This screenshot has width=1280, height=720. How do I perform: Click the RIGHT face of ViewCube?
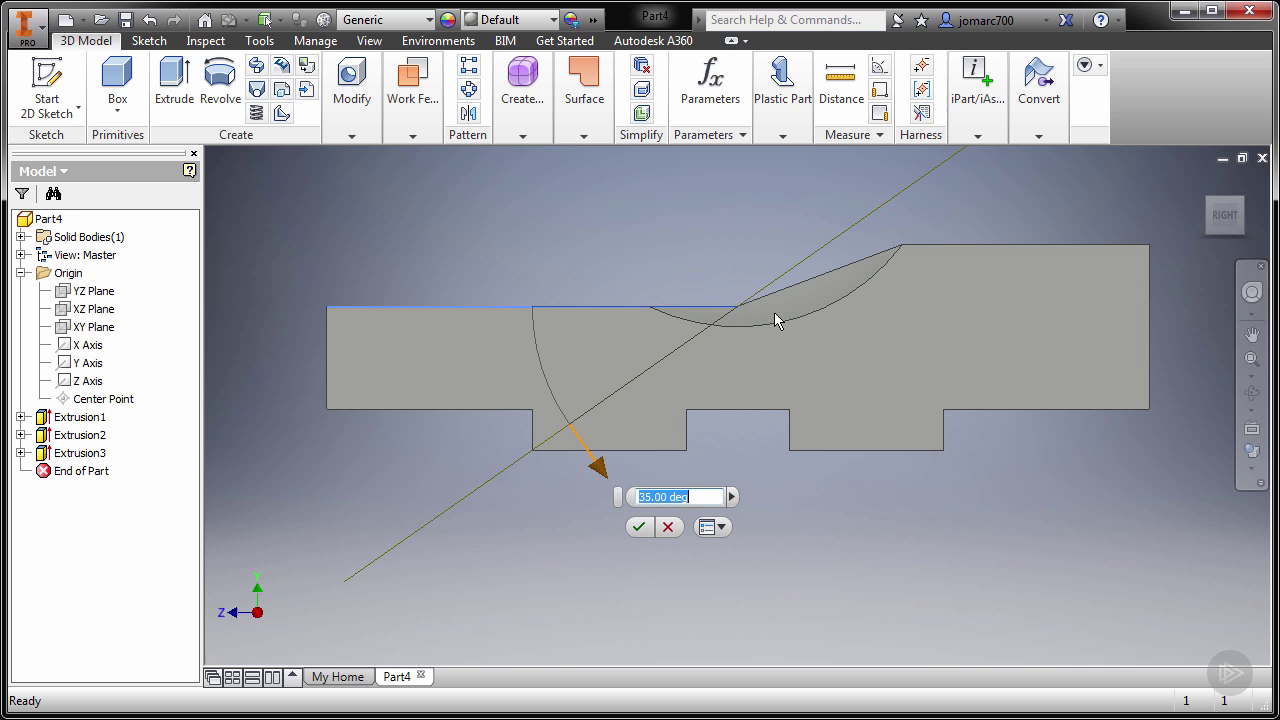1224,215
